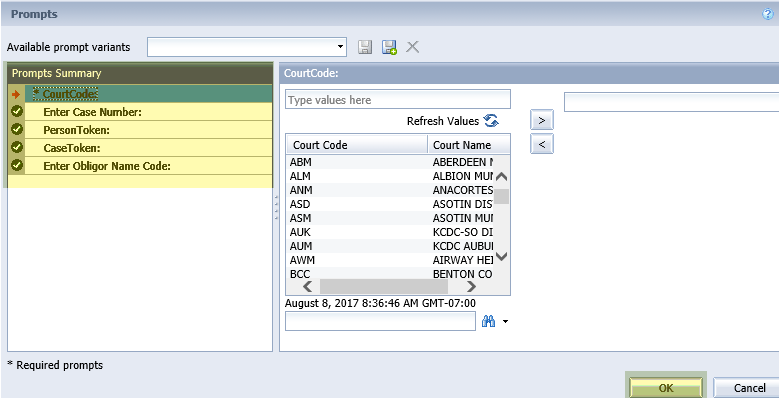Select the 'PersonToken:' prompt
The width and height of the screenshot is (779, 398).
(x=149, y=130)
